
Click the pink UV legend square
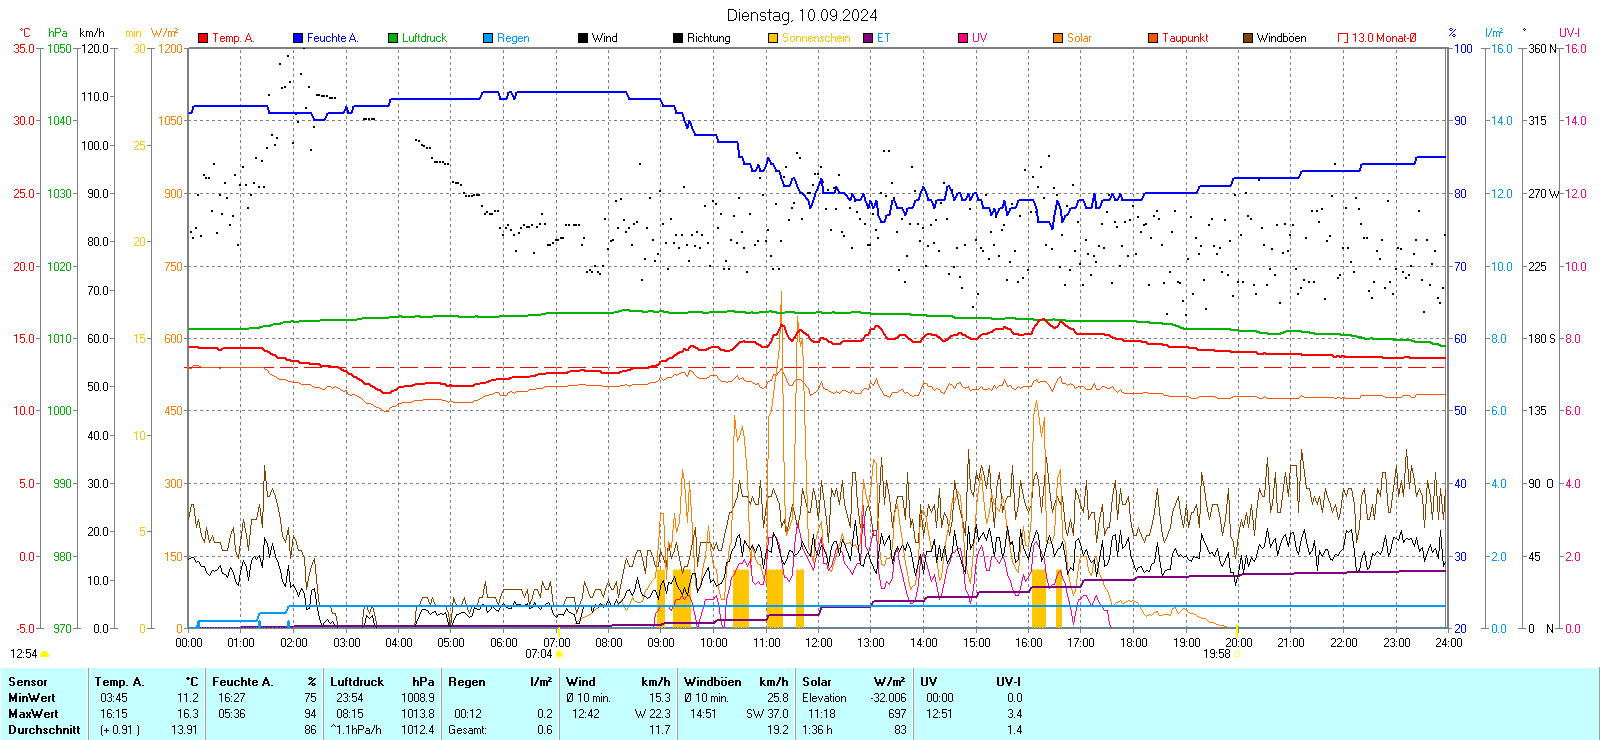(963, 38)
